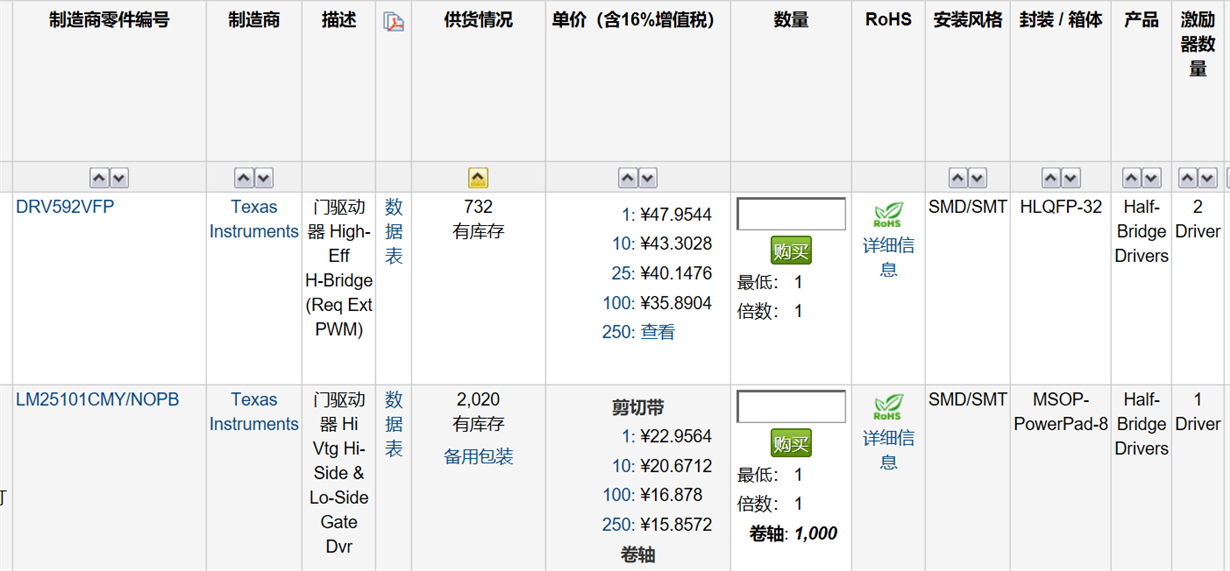The width and height of the screenshot is (1230, 571).
Task: Focus quantity input for LM25101CMY/NOPB
Action: tap(791, 407)
